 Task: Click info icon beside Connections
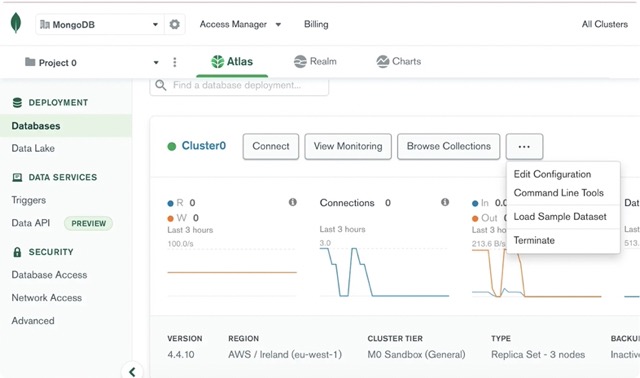[x=445, y=202]
